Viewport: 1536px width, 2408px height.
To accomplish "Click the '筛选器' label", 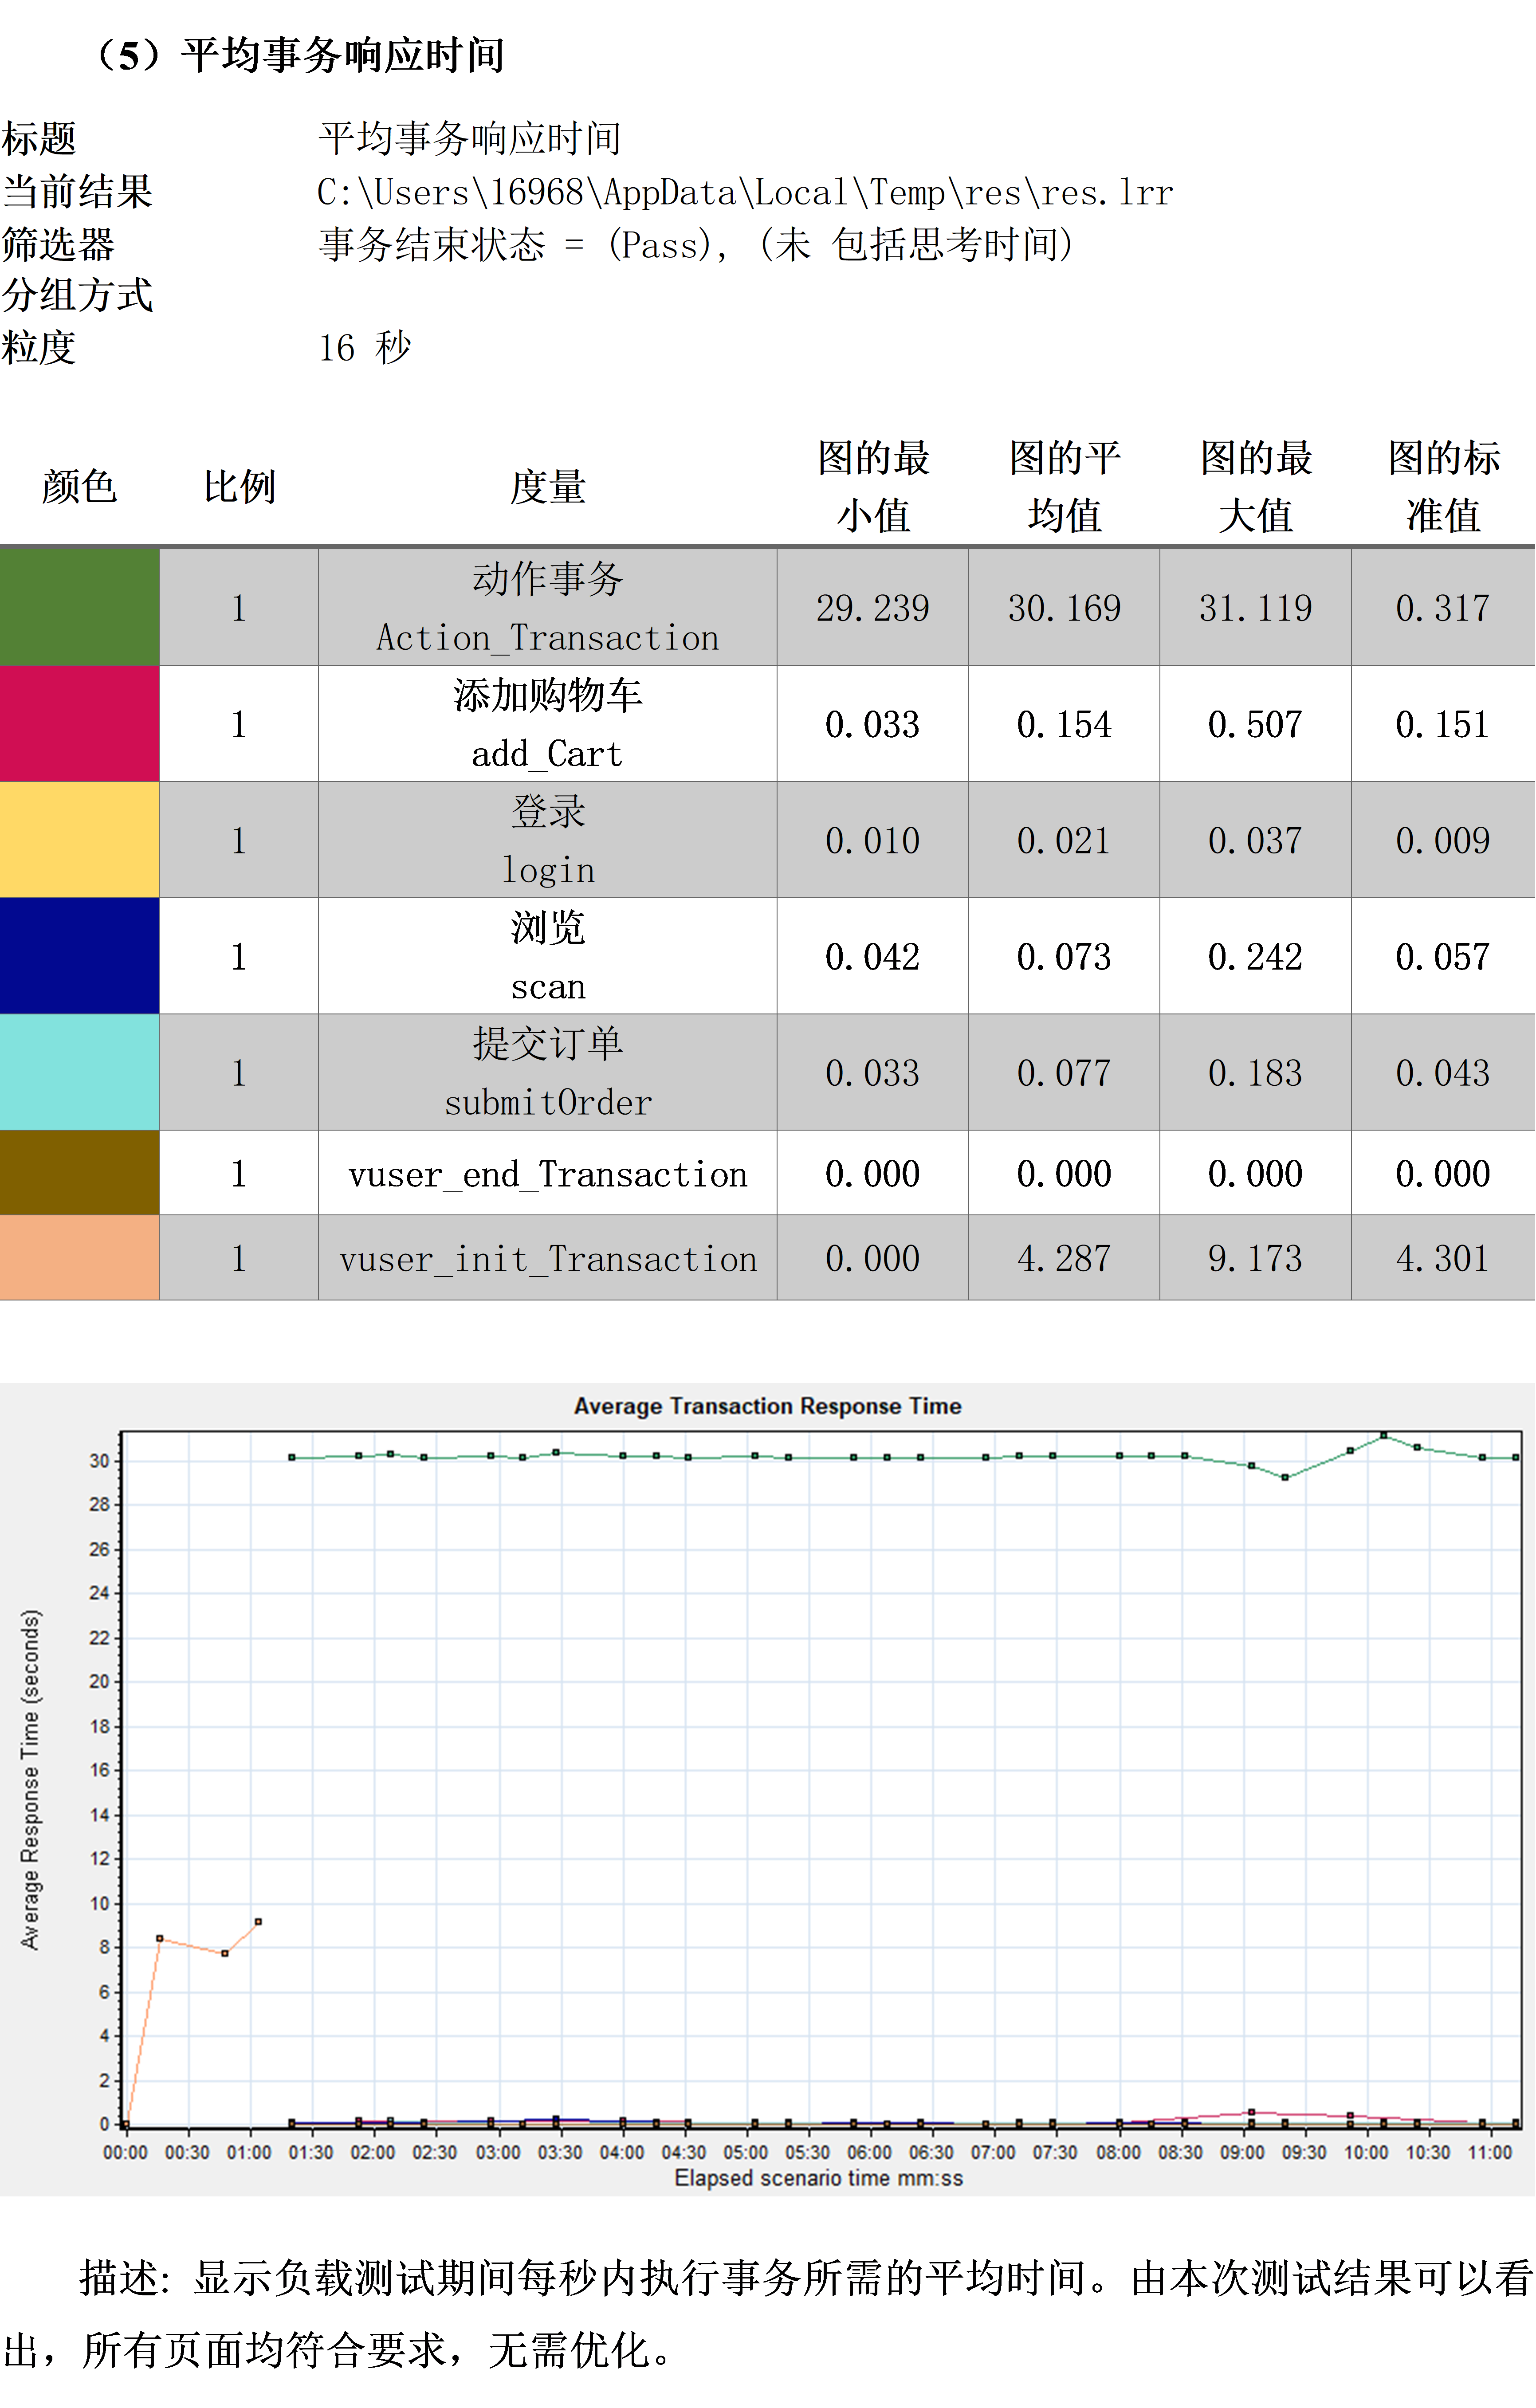I will [58, 244].
